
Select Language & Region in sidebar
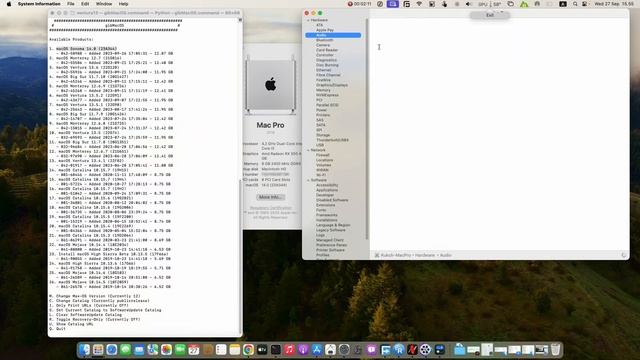(x=333, y=225)
